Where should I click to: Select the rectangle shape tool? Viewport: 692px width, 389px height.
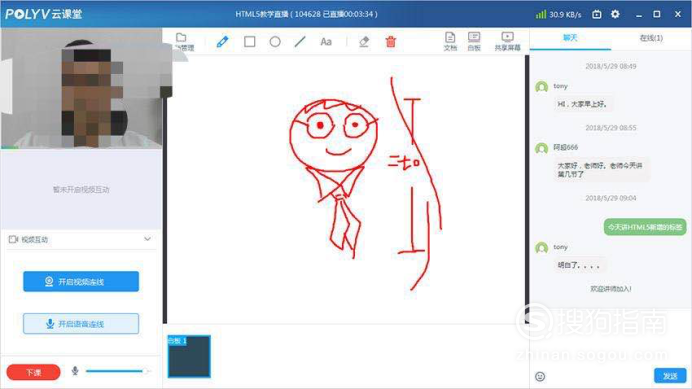click(250, 42)
